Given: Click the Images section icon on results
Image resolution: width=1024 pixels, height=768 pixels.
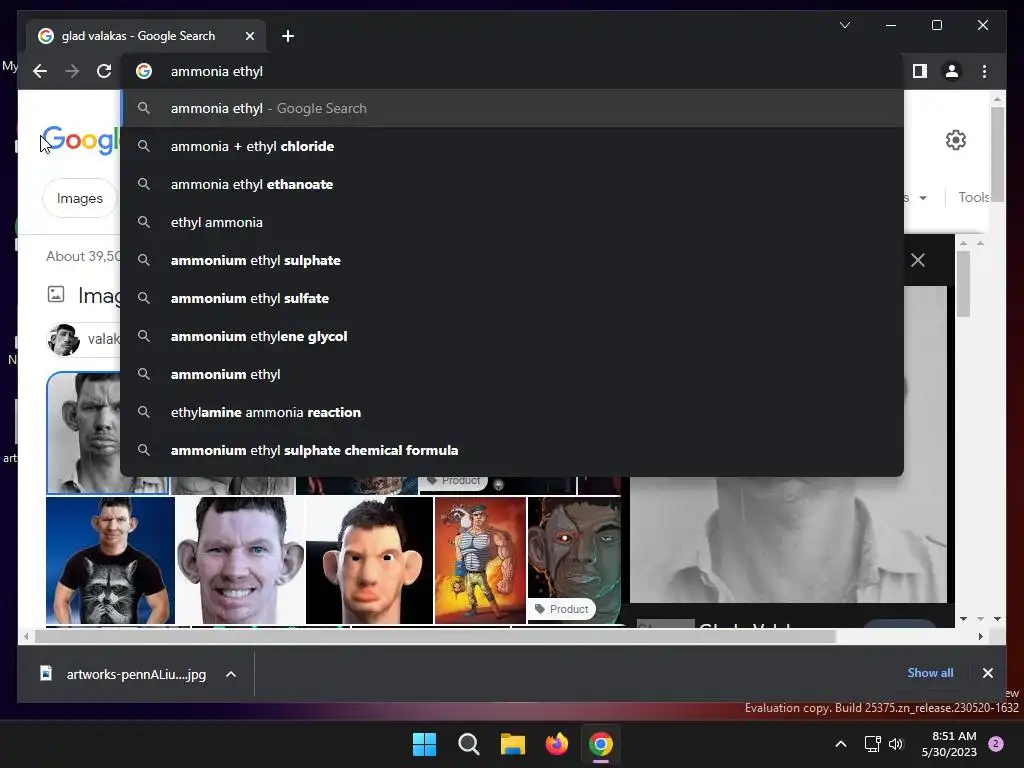Looking at the screenshot, I should 56,295.
